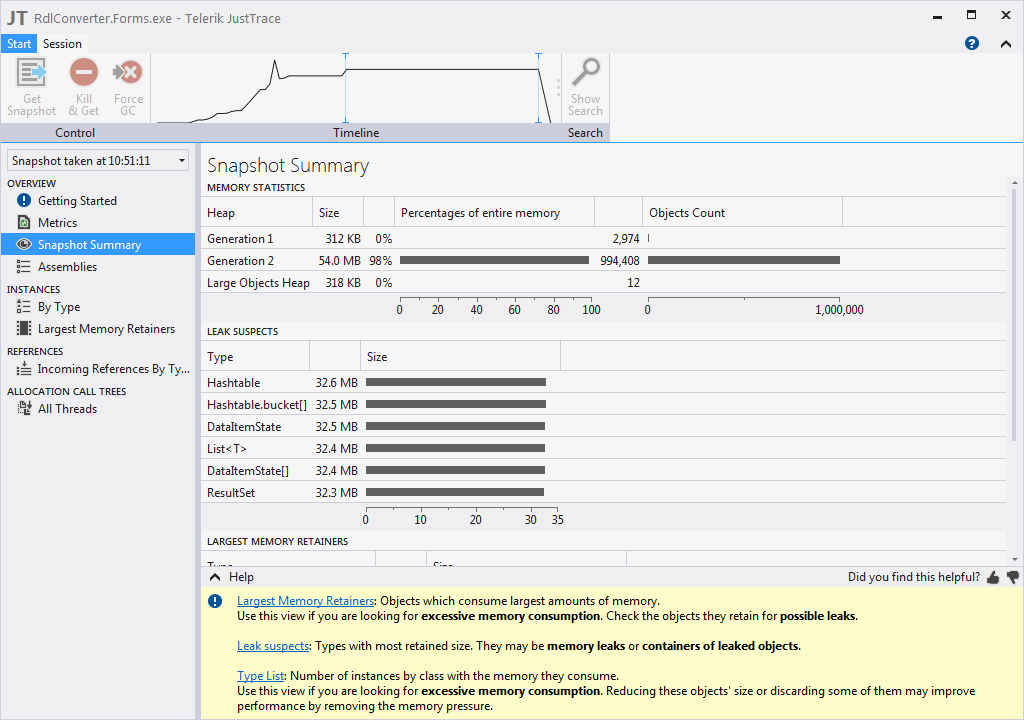Click the Assemblies list icon
The height and width of the screenshot is (720, 1024).
(x=24, y=267)
